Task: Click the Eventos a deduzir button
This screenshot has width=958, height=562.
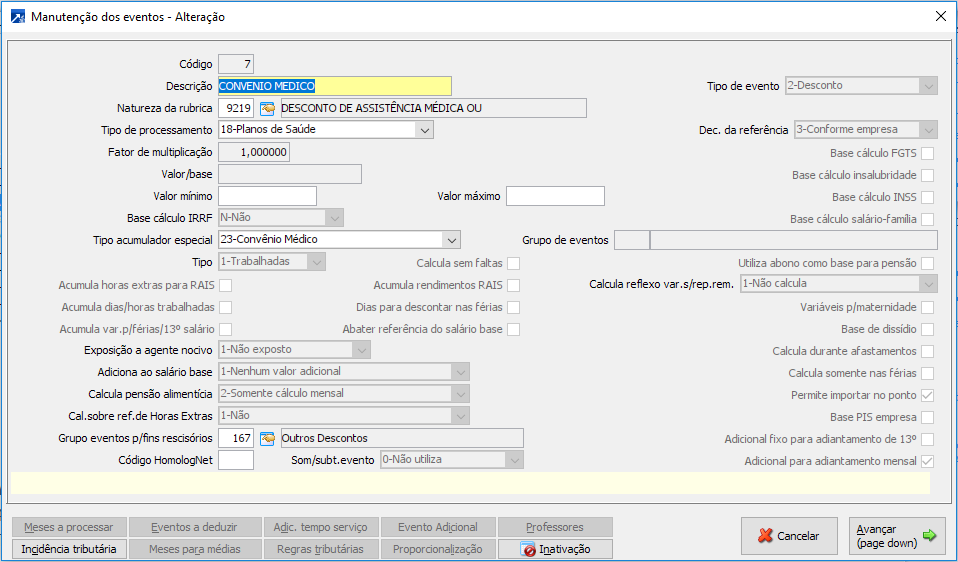Action: (x=194, y=527)
